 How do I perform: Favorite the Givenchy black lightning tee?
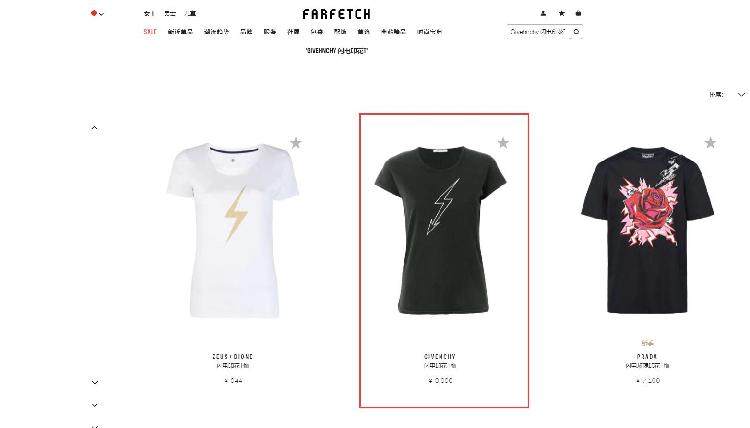503,143
